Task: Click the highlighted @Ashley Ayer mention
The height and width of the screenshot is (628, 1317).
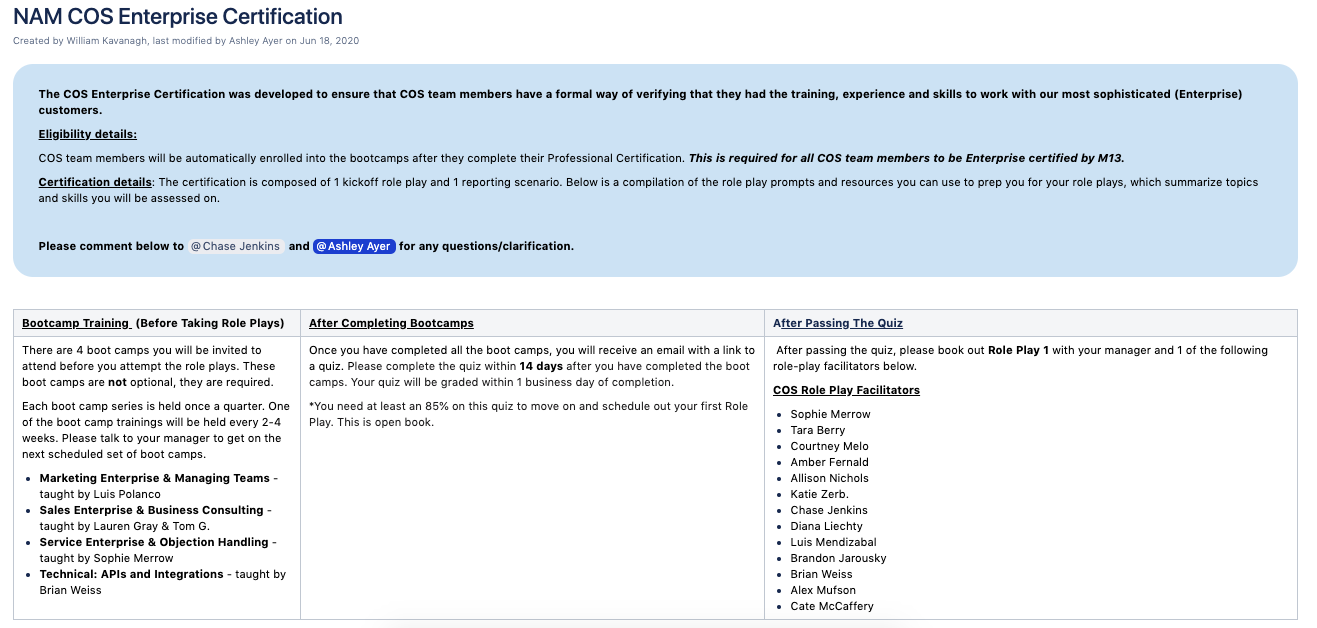Action: coord(354,246)
